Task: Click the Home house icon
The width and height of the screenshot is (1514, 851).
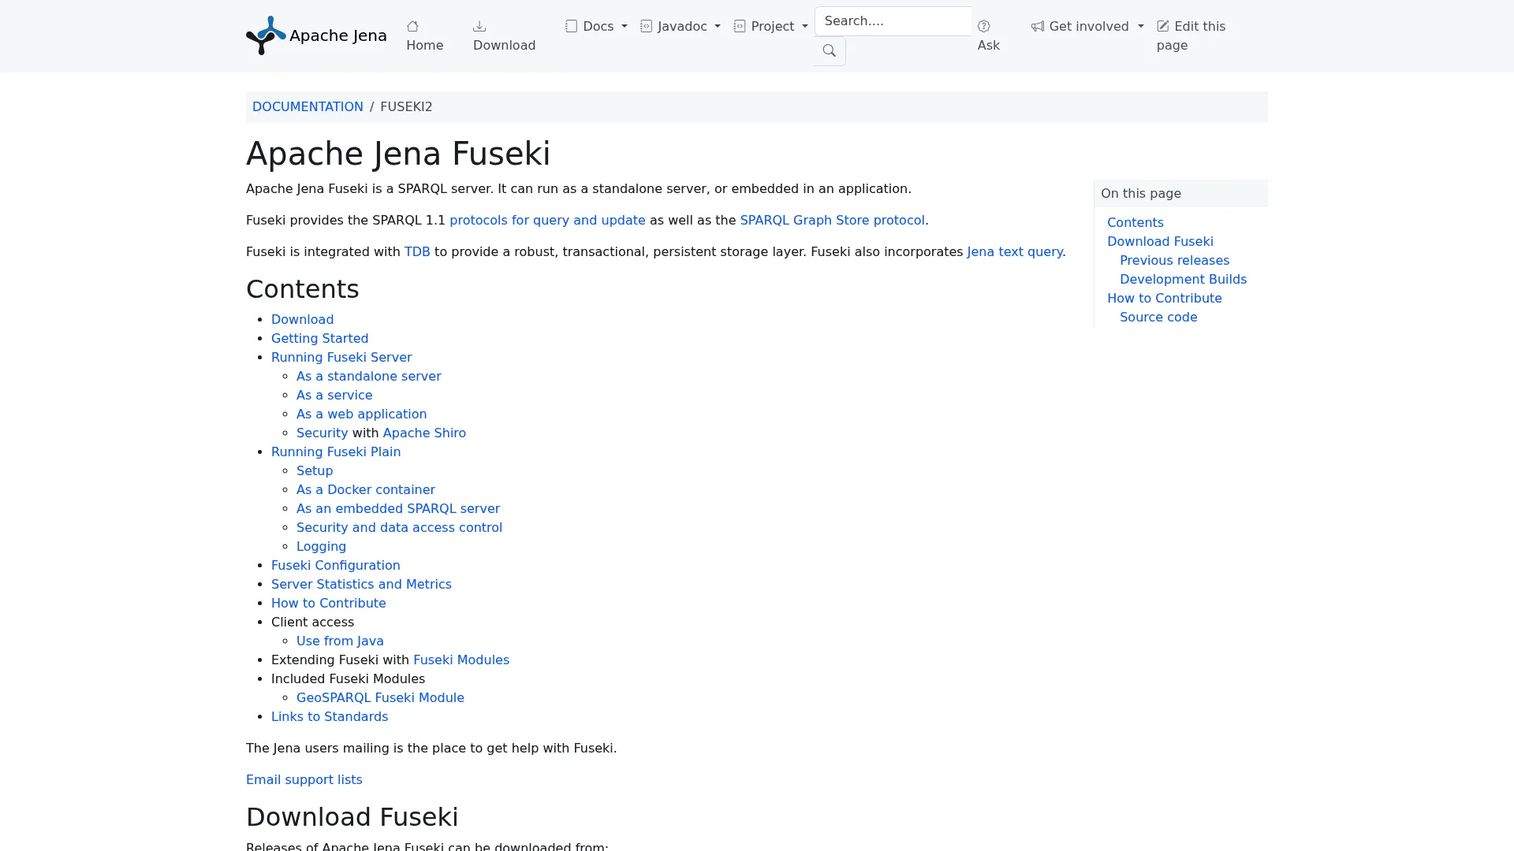Action: click(x=413, y=26)
